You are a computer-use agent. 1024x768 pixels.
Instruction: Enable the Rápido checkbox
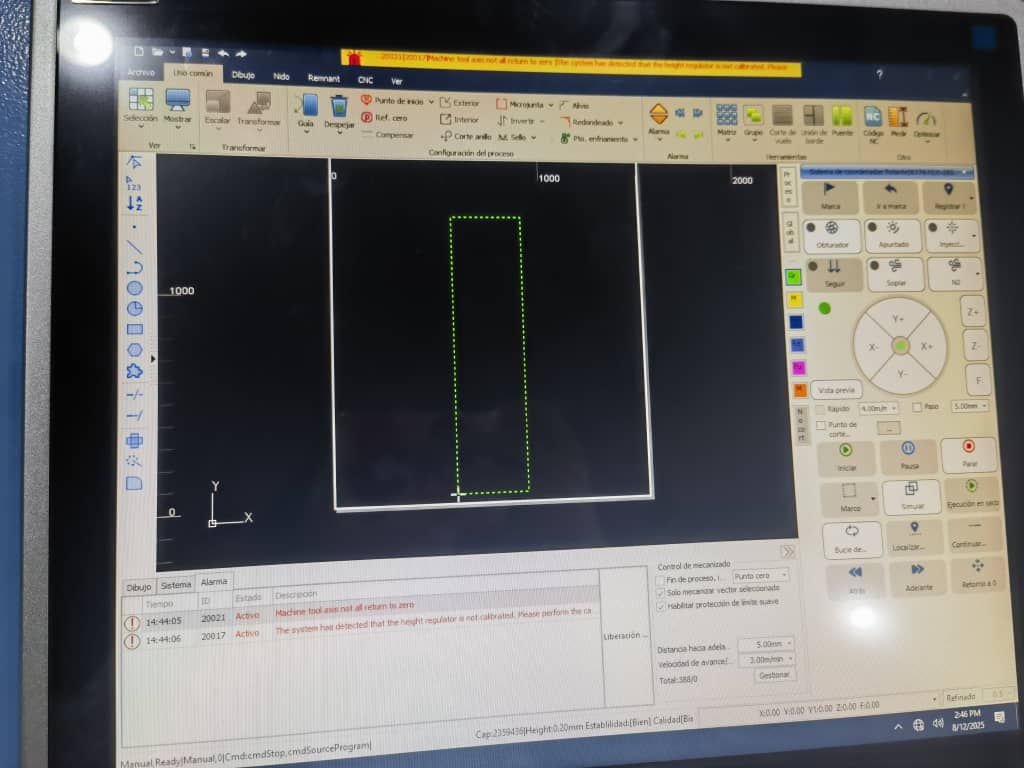pos(820,408)
